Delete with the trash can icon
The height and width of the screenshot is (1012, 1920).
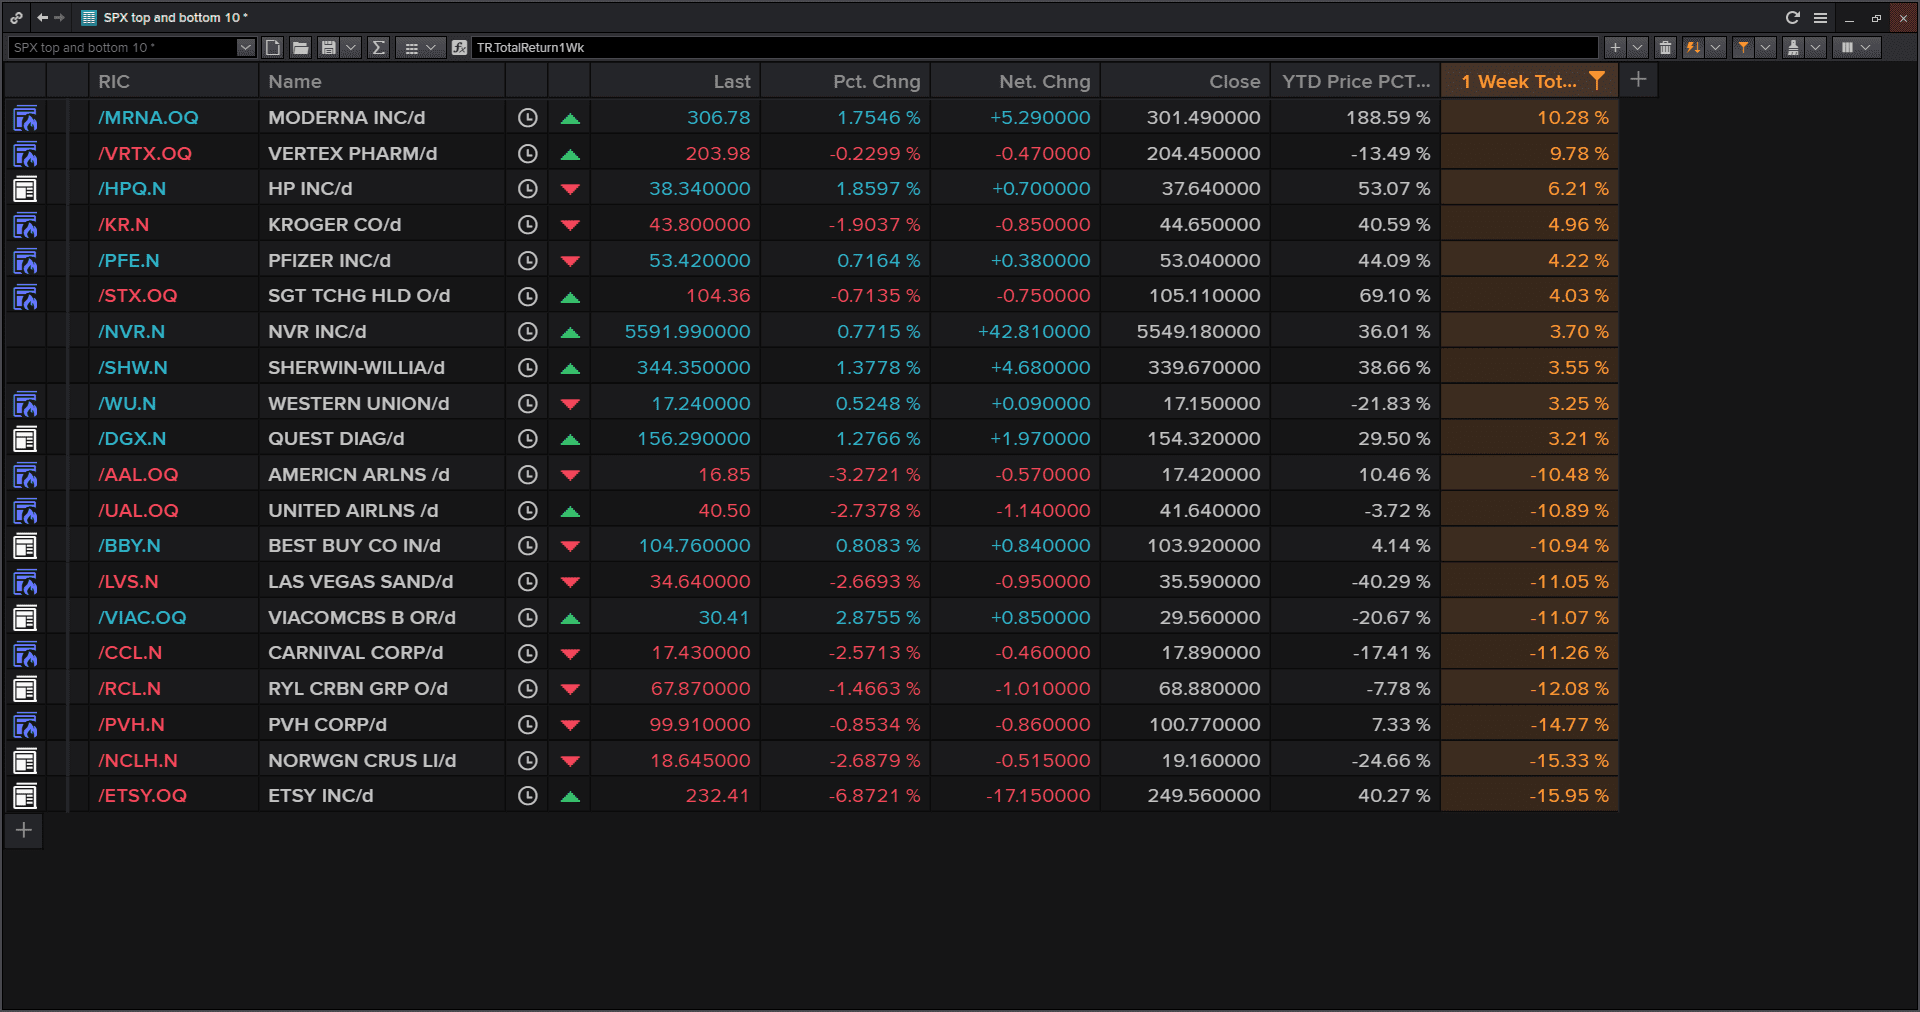coord(1665,47)
